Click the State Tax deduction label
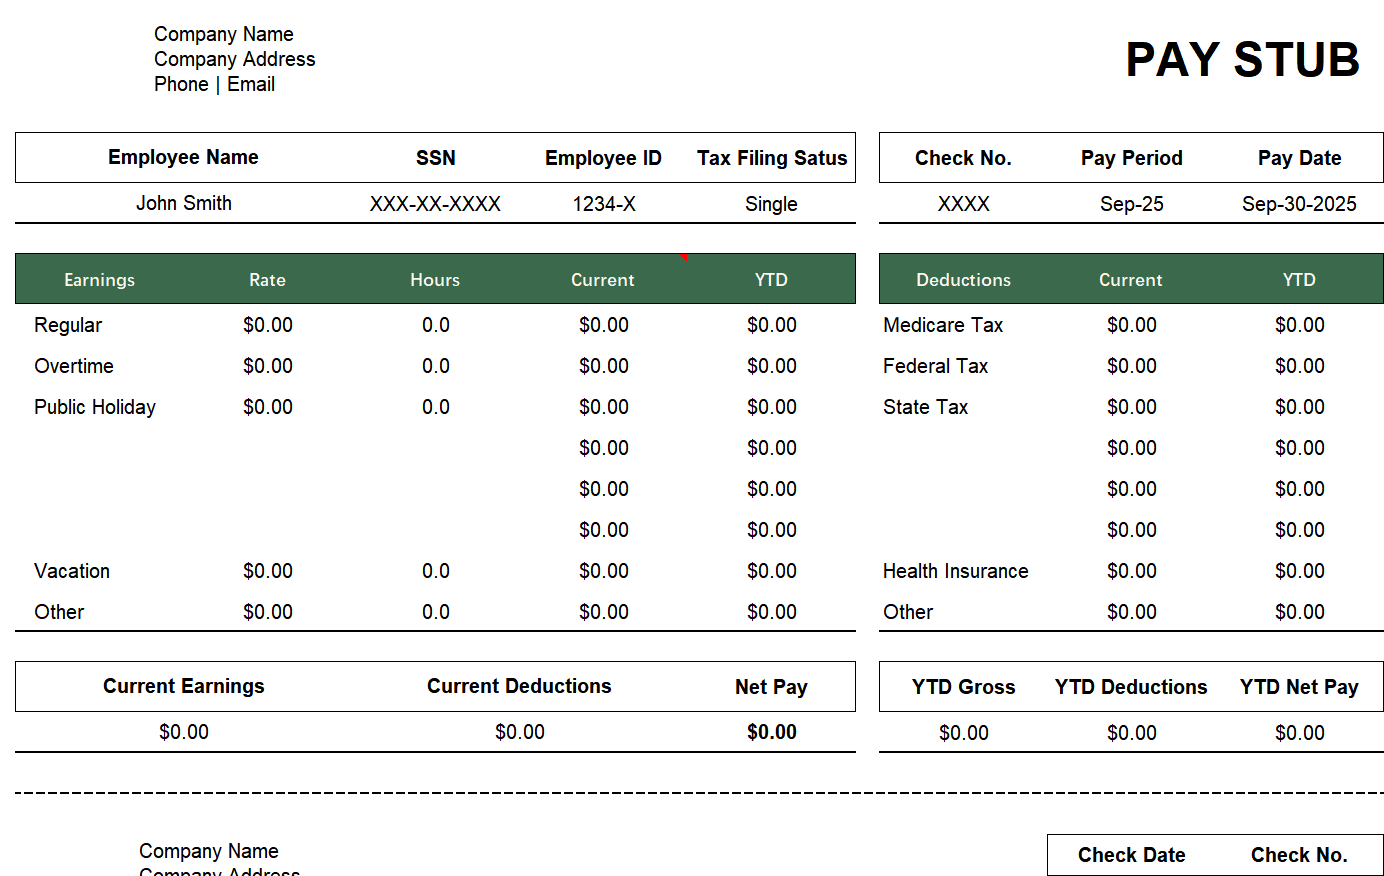 click(925, 407)
